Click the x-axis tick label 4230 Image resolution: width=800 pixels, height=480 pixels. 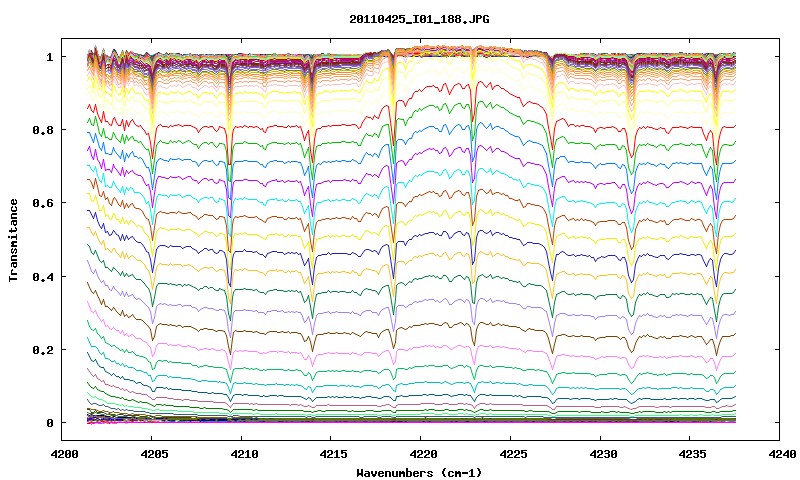(603, 454)
